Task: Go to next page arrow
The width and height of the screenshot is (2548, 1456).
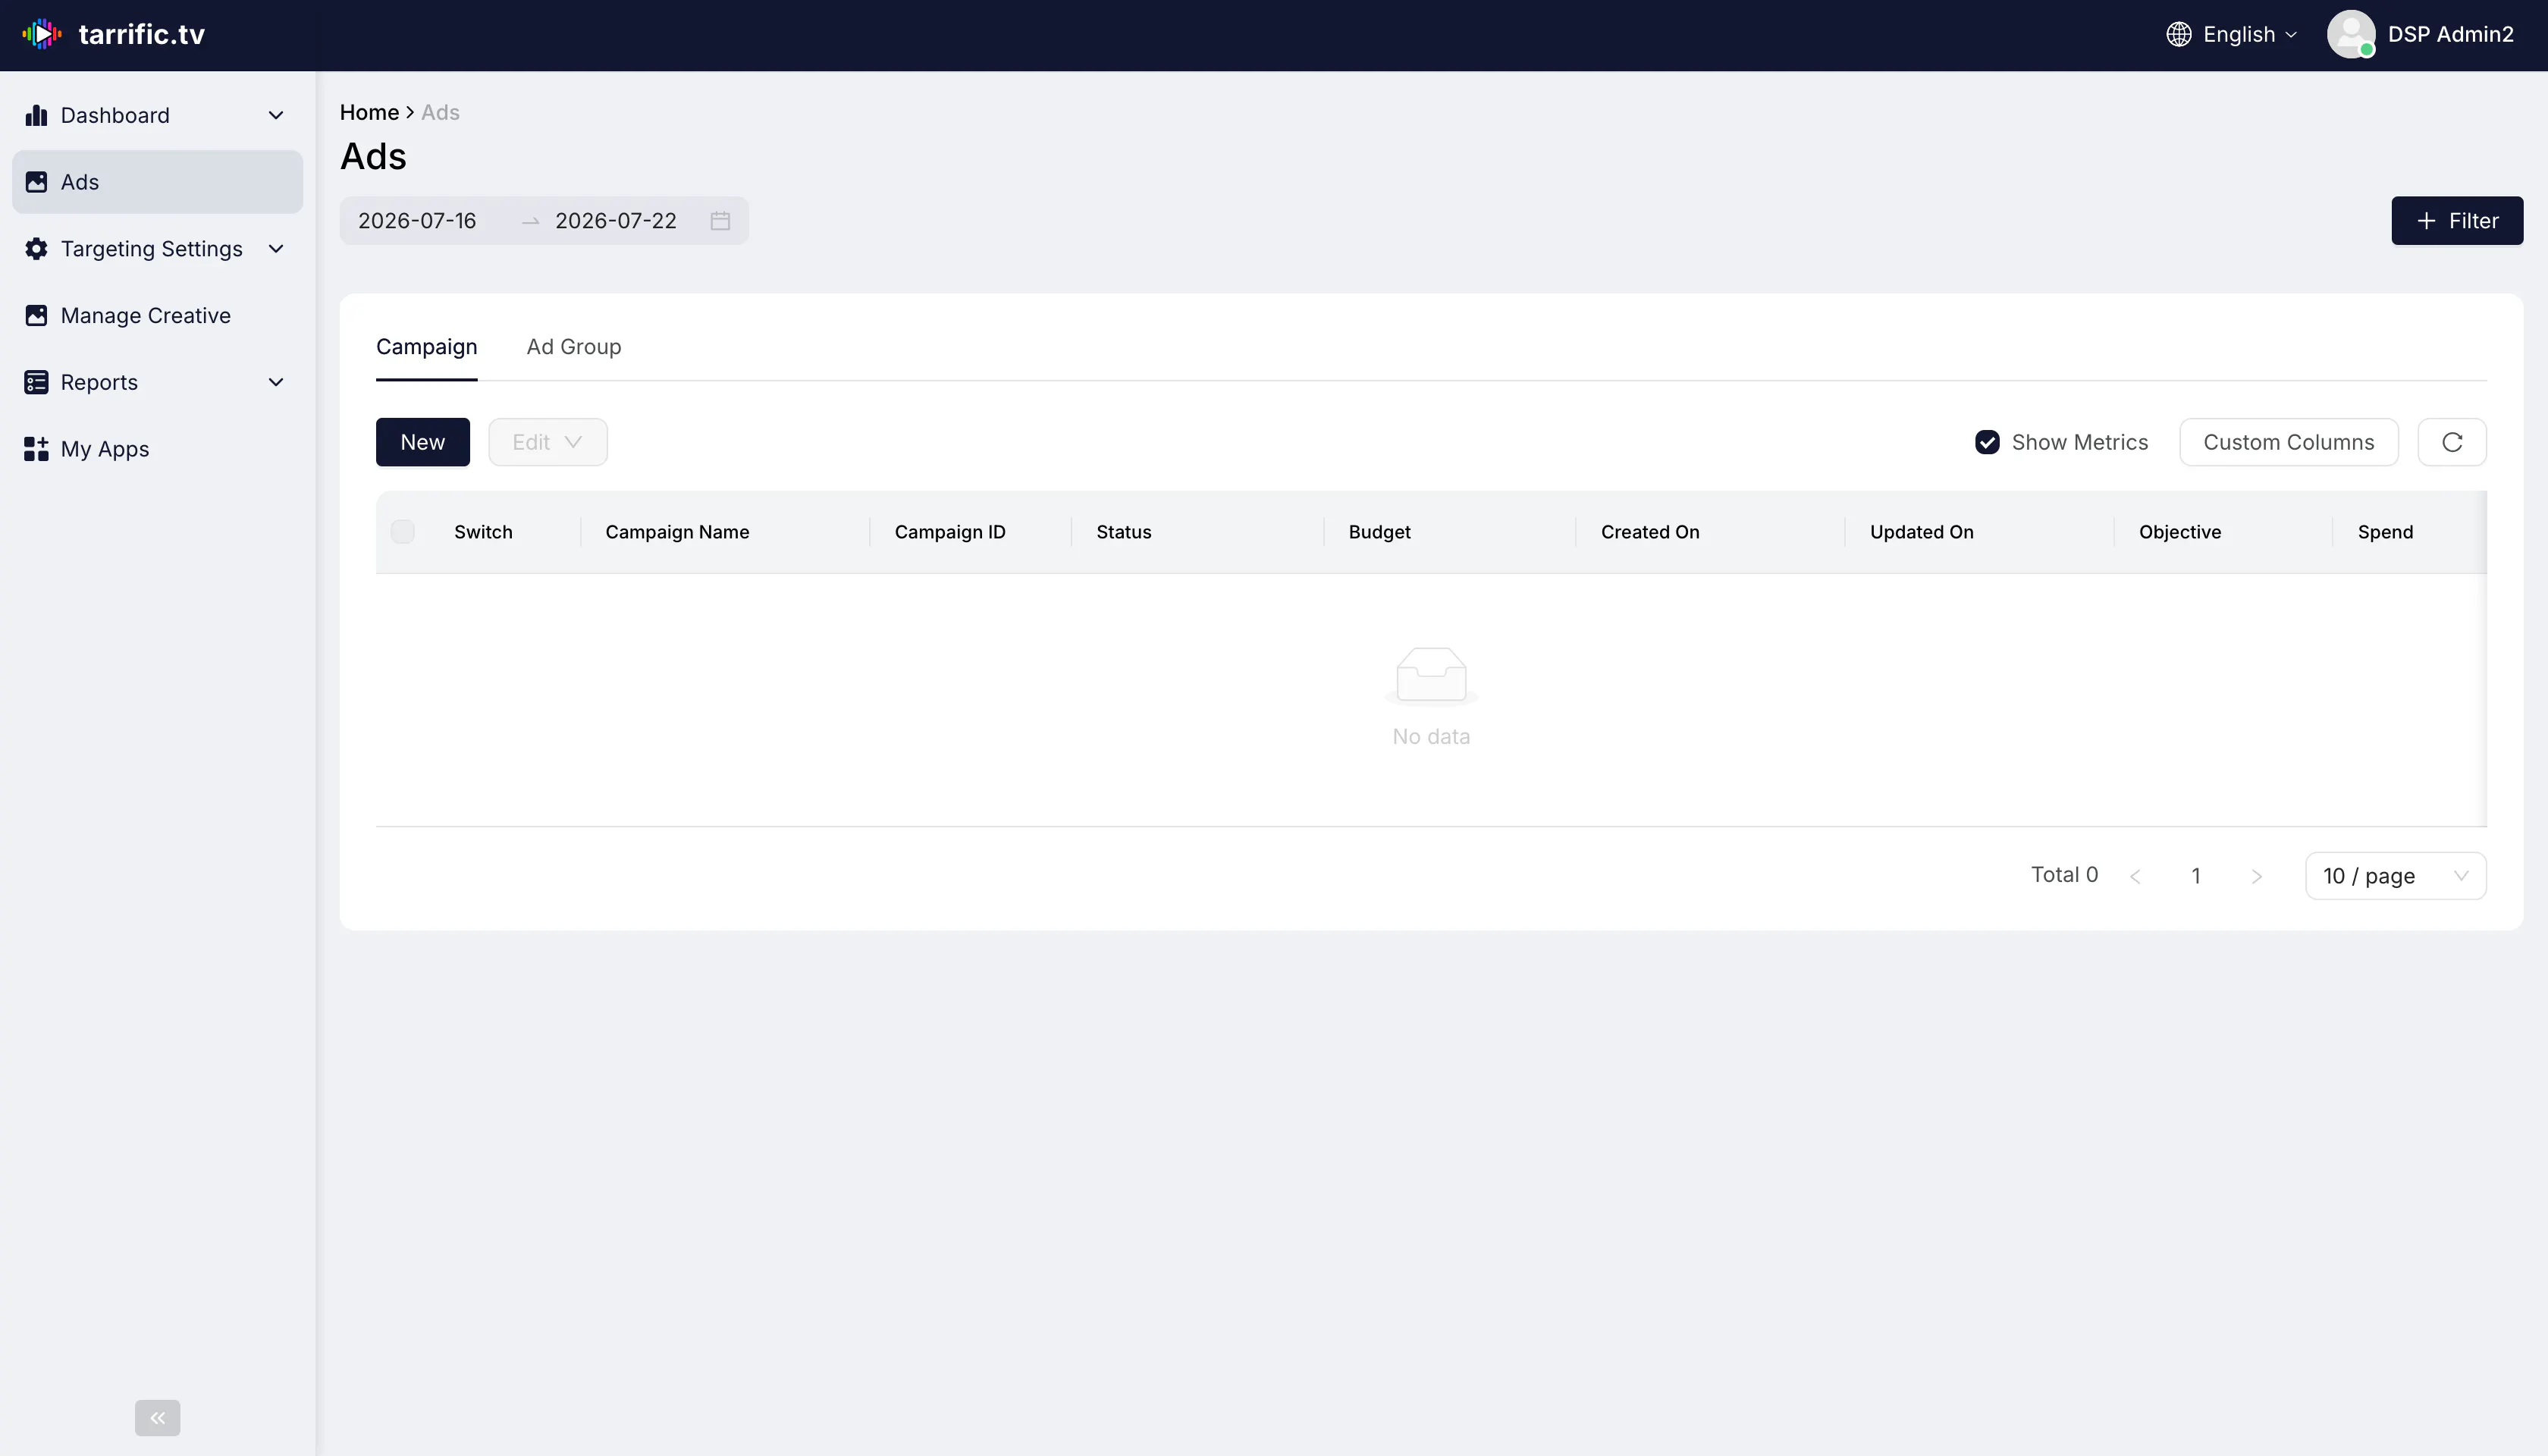Action: 2257,876
